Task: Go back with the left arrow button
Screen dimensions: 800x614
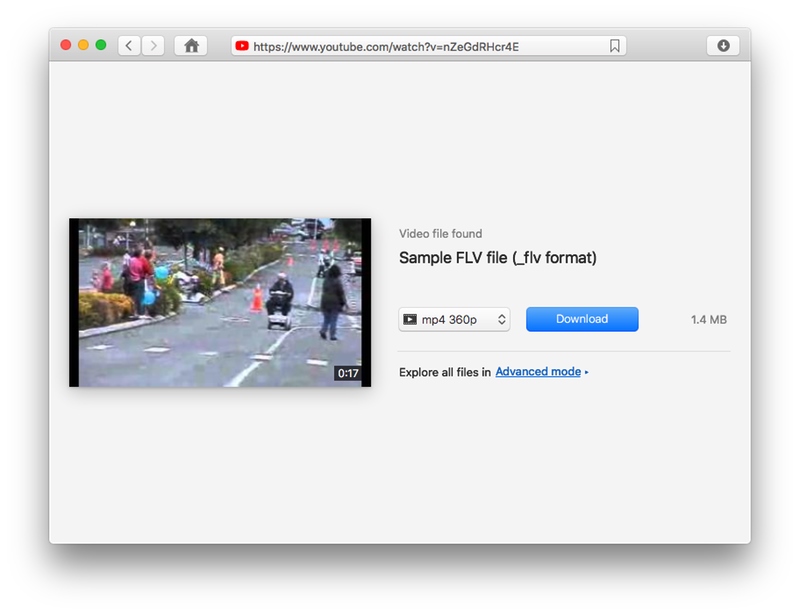Action: click(x=129, y=46)
